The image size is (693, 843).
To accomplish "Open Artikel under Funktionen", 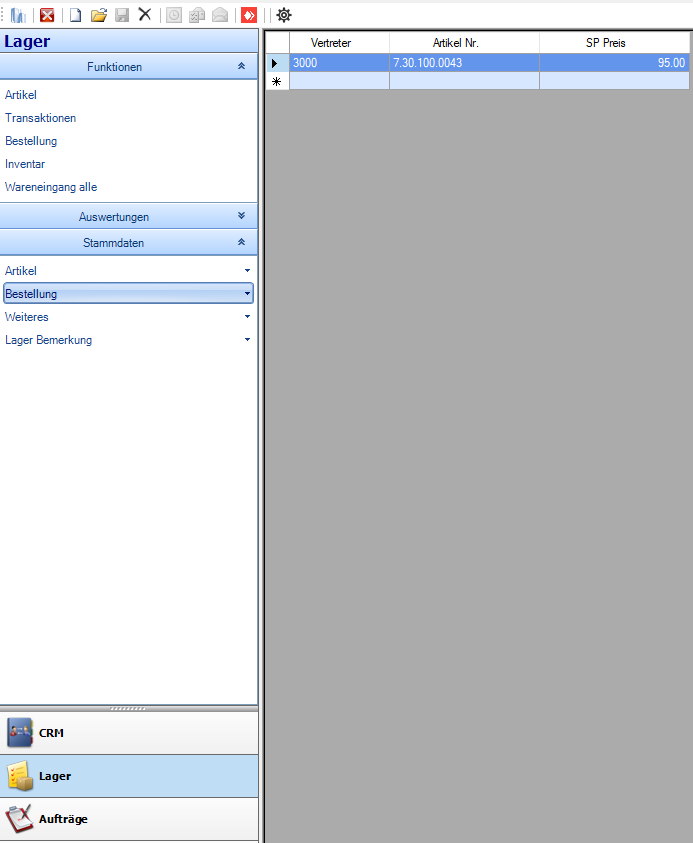I will (21, 95).
